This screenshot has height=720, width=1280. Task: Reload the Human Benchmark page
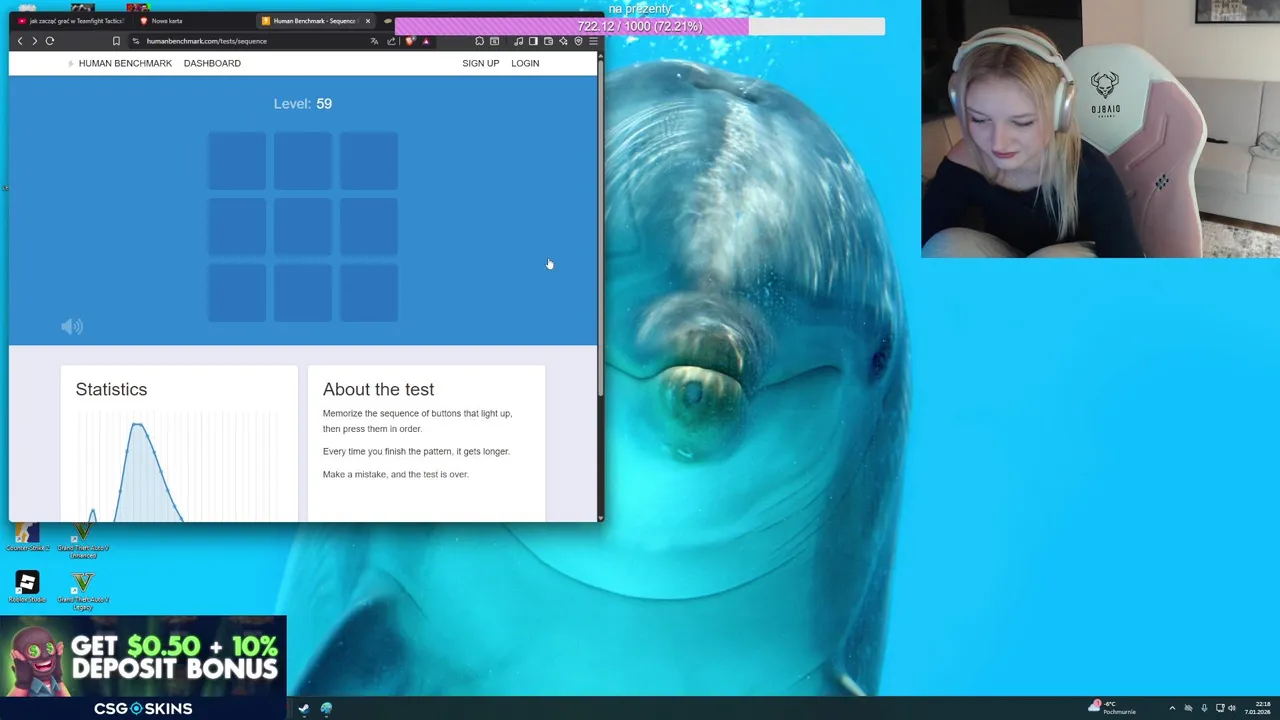click(x=49, y=41)
